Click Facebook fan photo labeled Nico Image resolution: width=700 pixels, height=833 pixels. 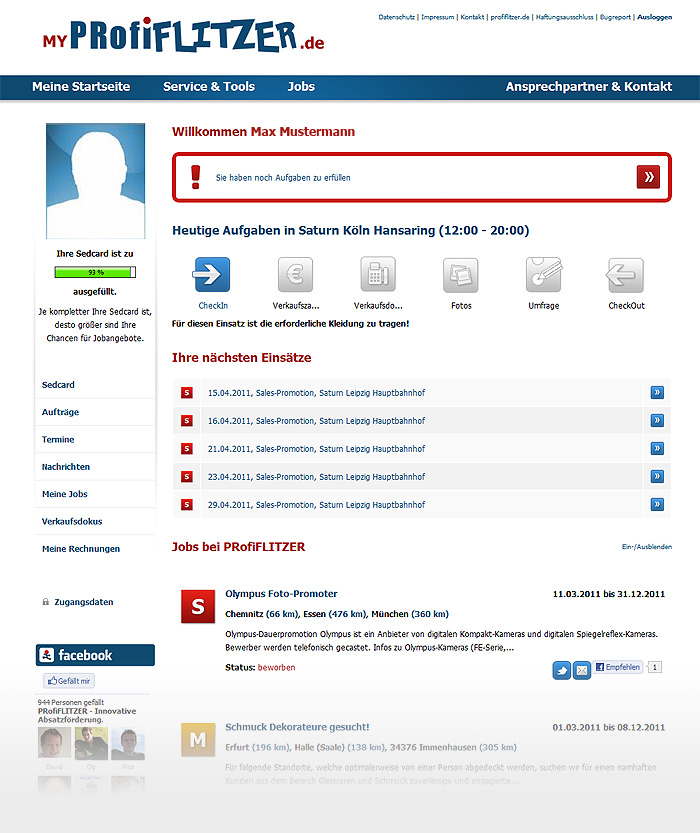click(128, 743)
